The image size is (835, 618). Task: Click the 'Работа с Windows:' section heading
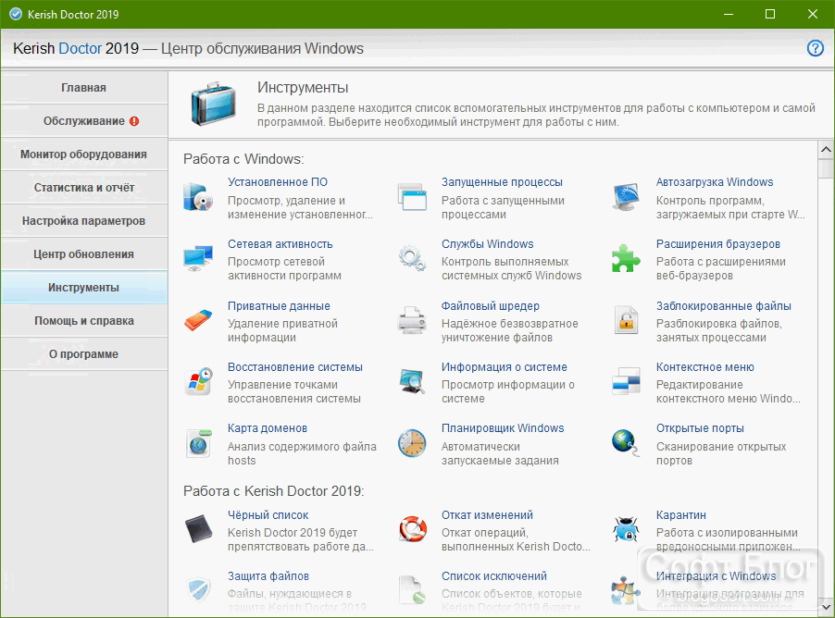click(x=244, y=159)
